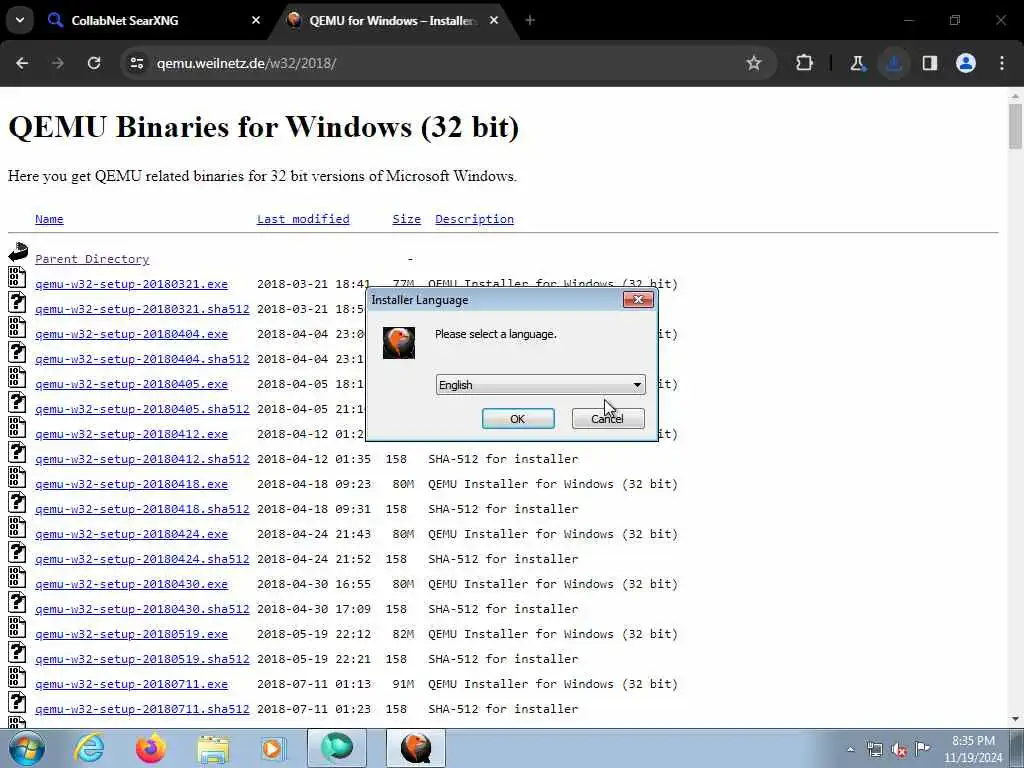Click unknown file icon beside qemu-w32-setup-20180424.sha512
Viewport: 1024px width, 768px height.
click(x=17, y=552)
